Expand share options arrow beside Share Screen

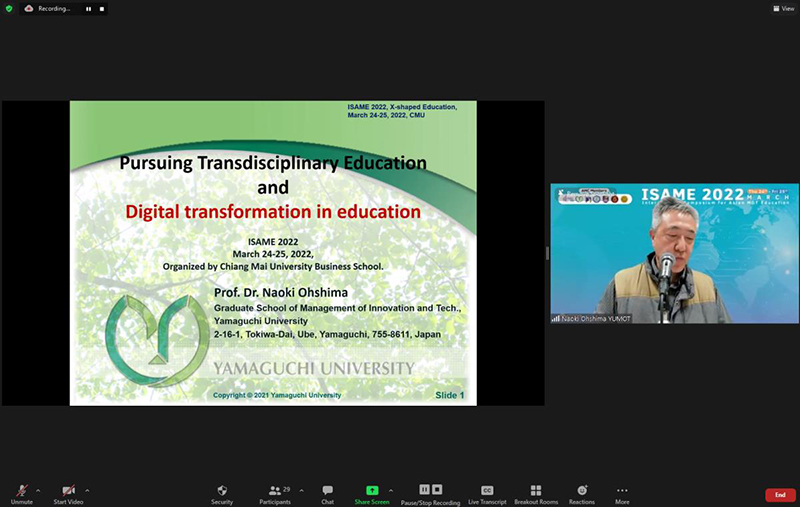coord(391,491)
